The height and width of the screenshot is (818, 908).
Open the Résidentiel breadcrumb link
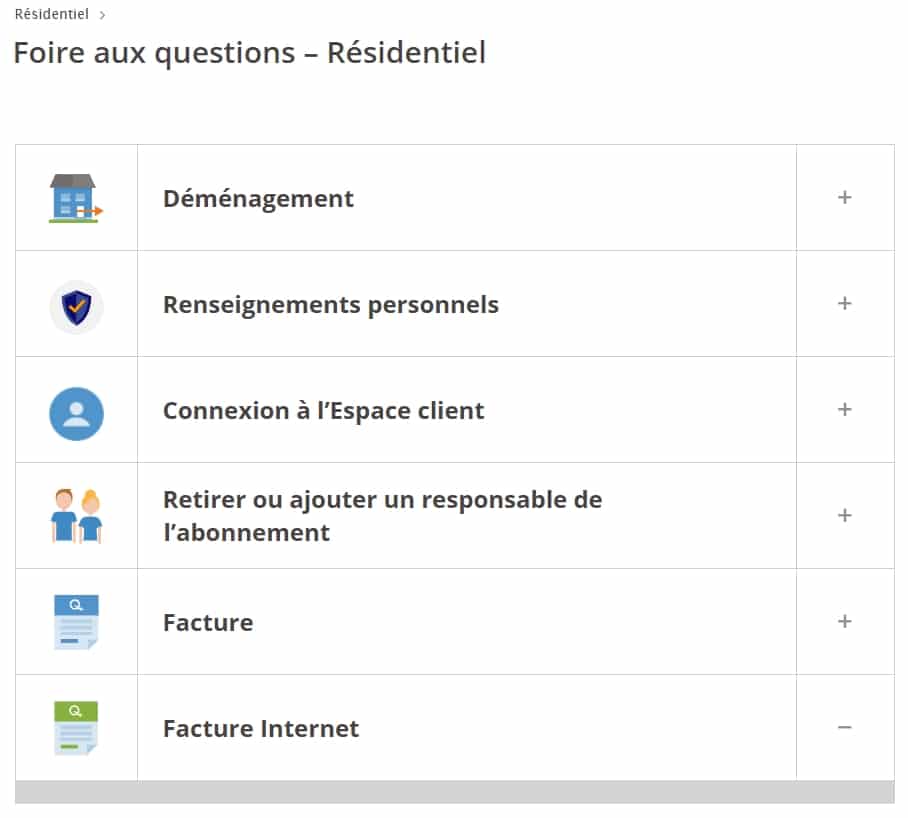click(51, 14)
